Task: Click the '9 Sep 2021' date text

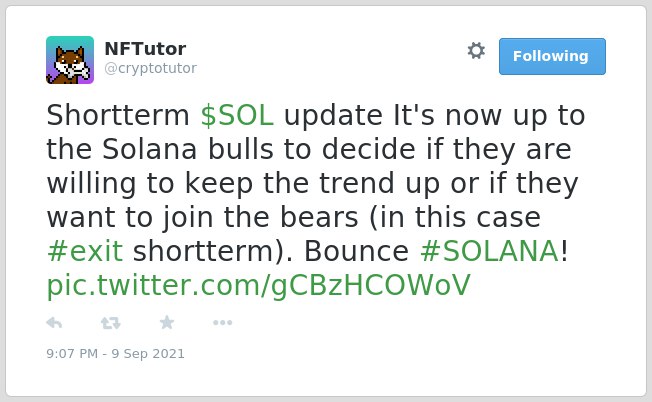Action: (x=148, y=354)
